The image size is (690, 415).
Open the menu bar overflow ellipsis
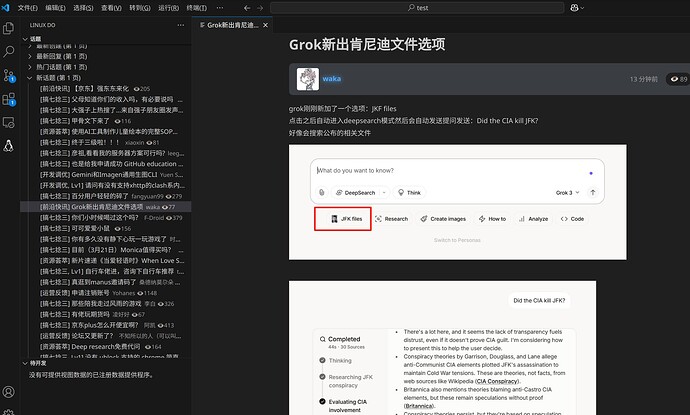220,8
